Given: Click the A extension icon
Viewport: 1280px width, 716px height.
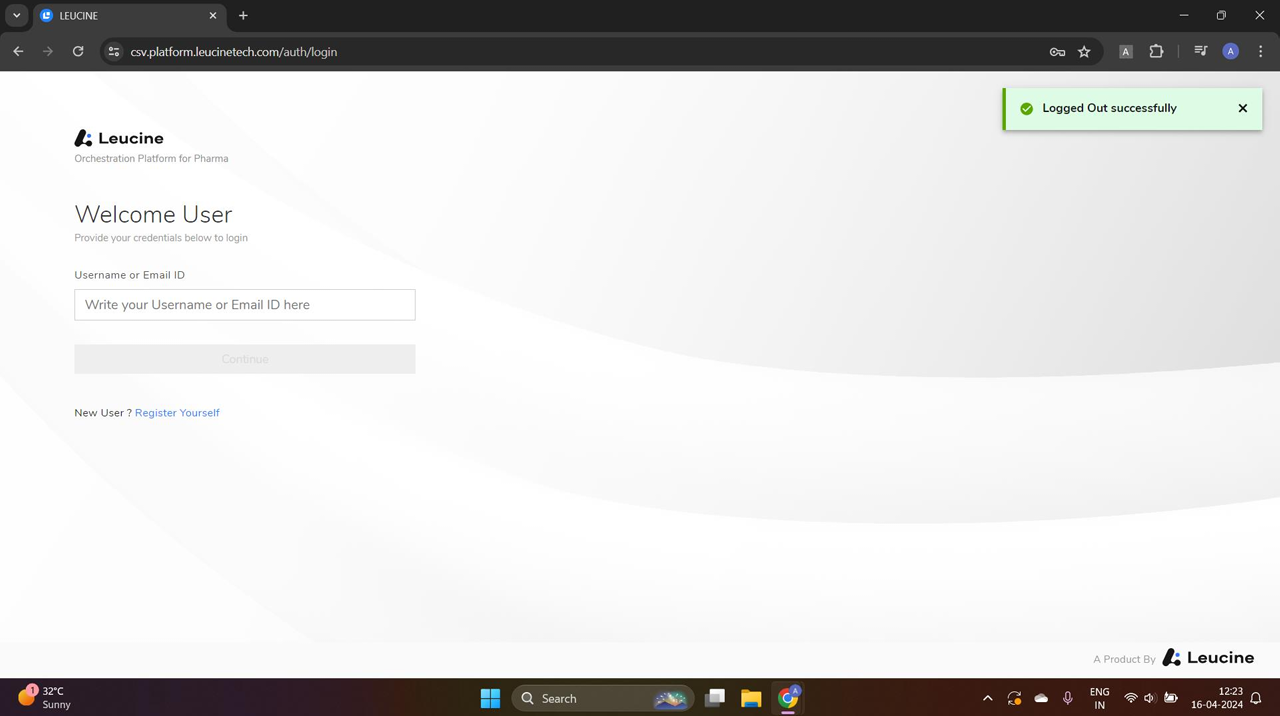Looking at the screenshot, I should (1125, 52).
